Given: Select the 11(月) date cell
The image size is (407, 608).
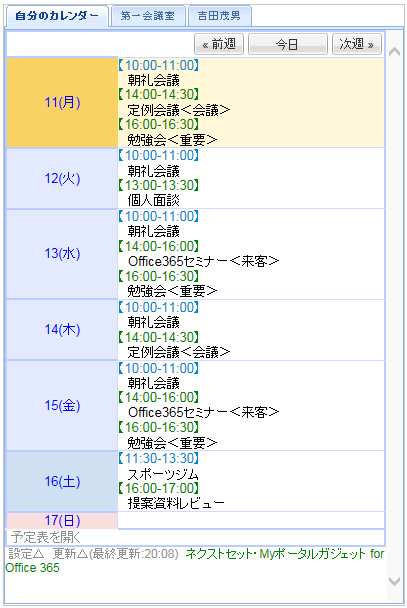Looking at the screenshot, I should coord(62,102).
